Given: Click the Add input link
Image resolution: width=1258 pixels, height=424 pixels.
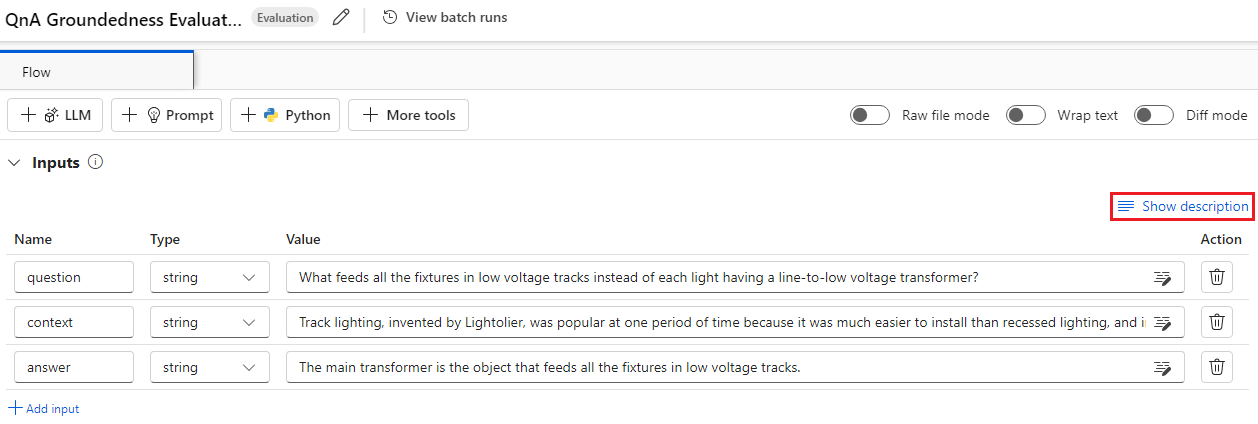Looking at the screenshot, I should pos(44,408).
